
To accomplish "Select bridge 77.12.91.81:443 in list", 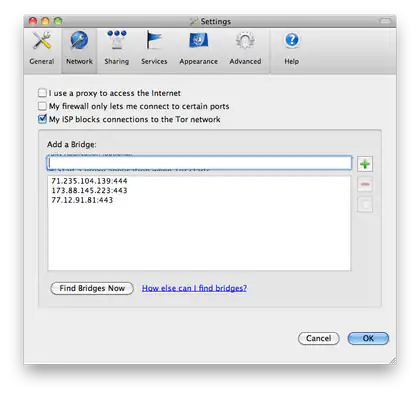I will pyautogui.click(x=82, y=200).
